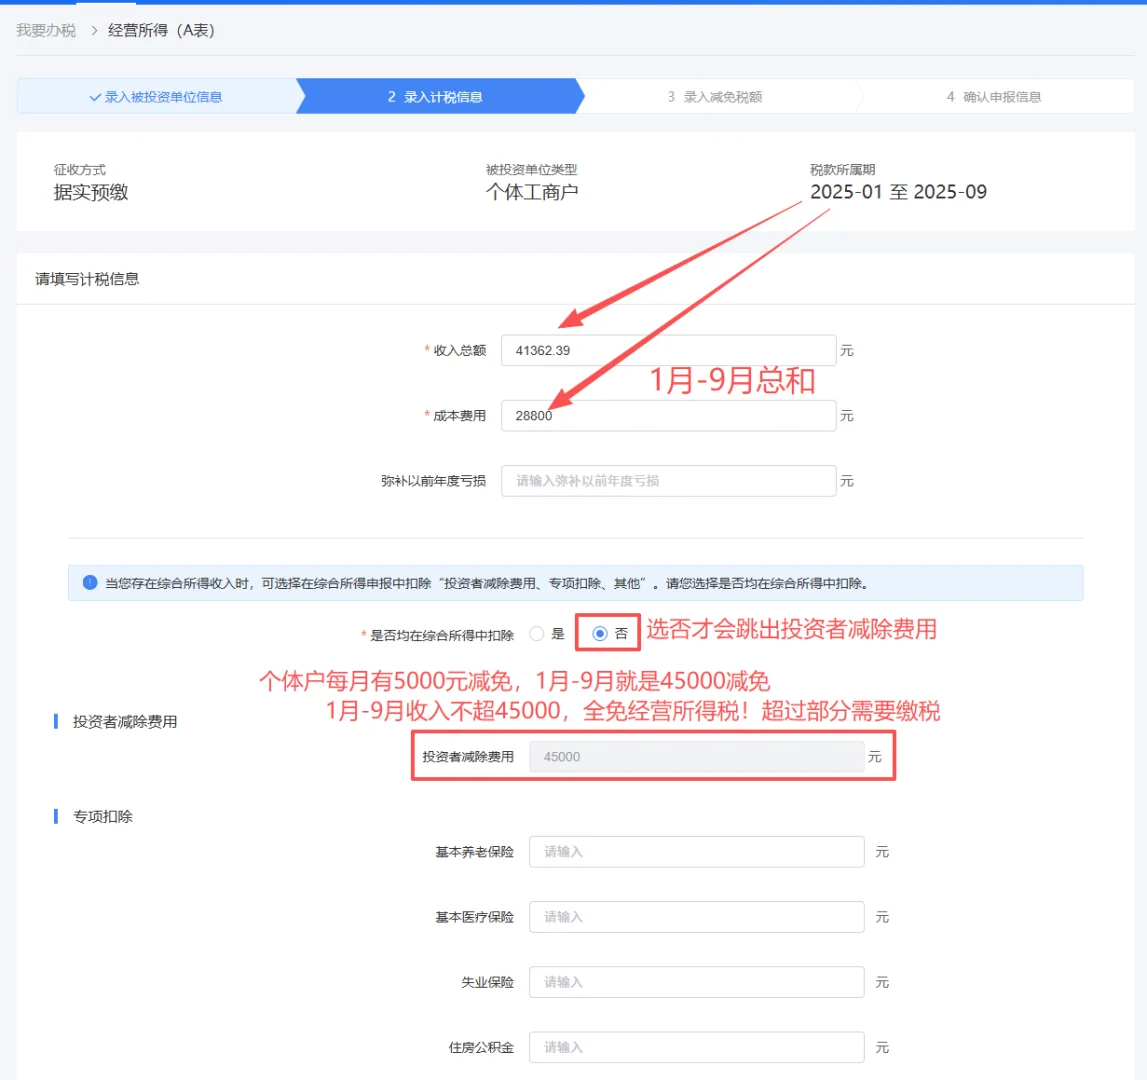Click the greyed 投资者减除费用 field showing 45000

point(695,757)
